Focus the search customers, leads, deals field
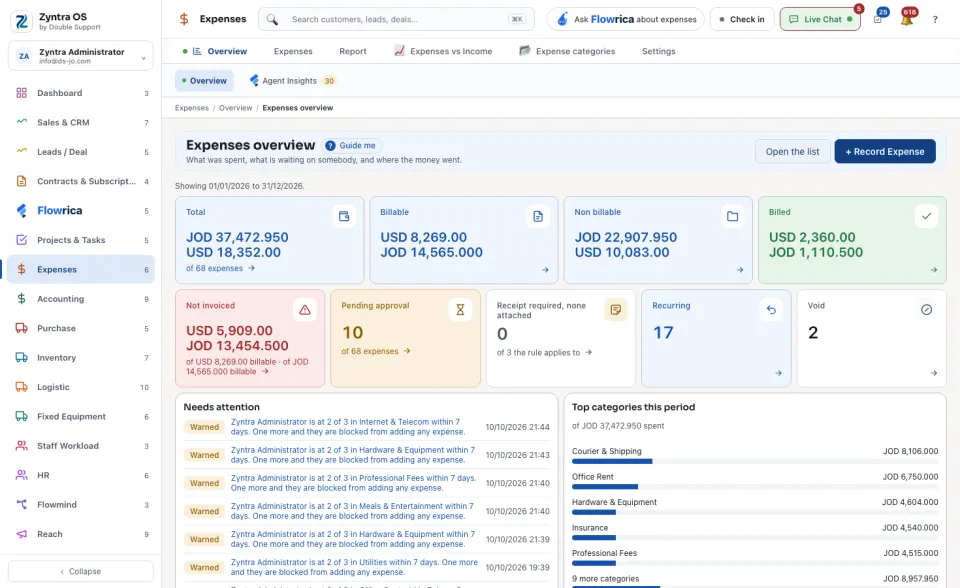960x588 pixels. [396, 20]
